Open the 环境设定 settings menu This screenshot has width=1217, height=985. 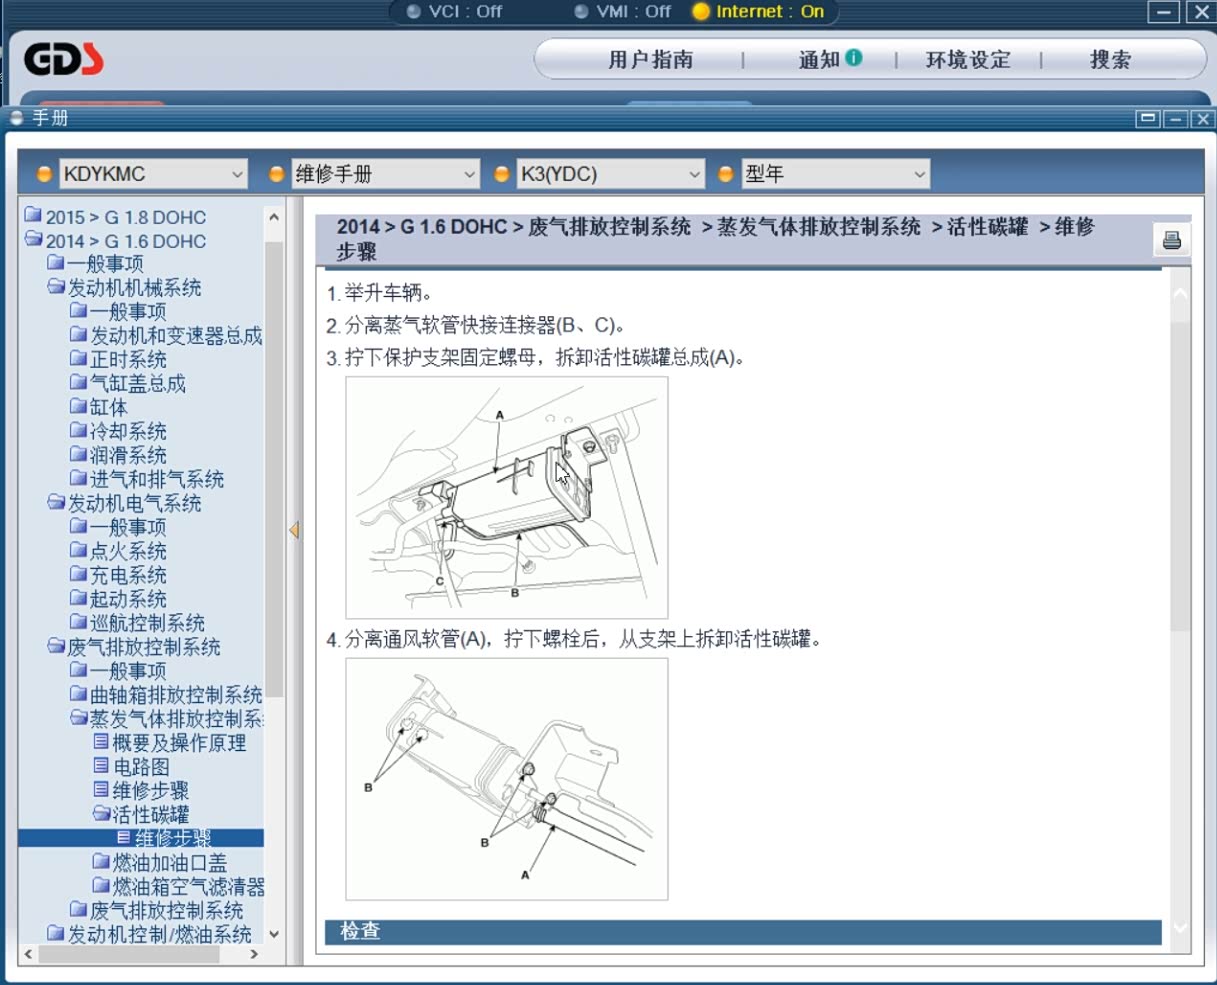pos(968,60)
